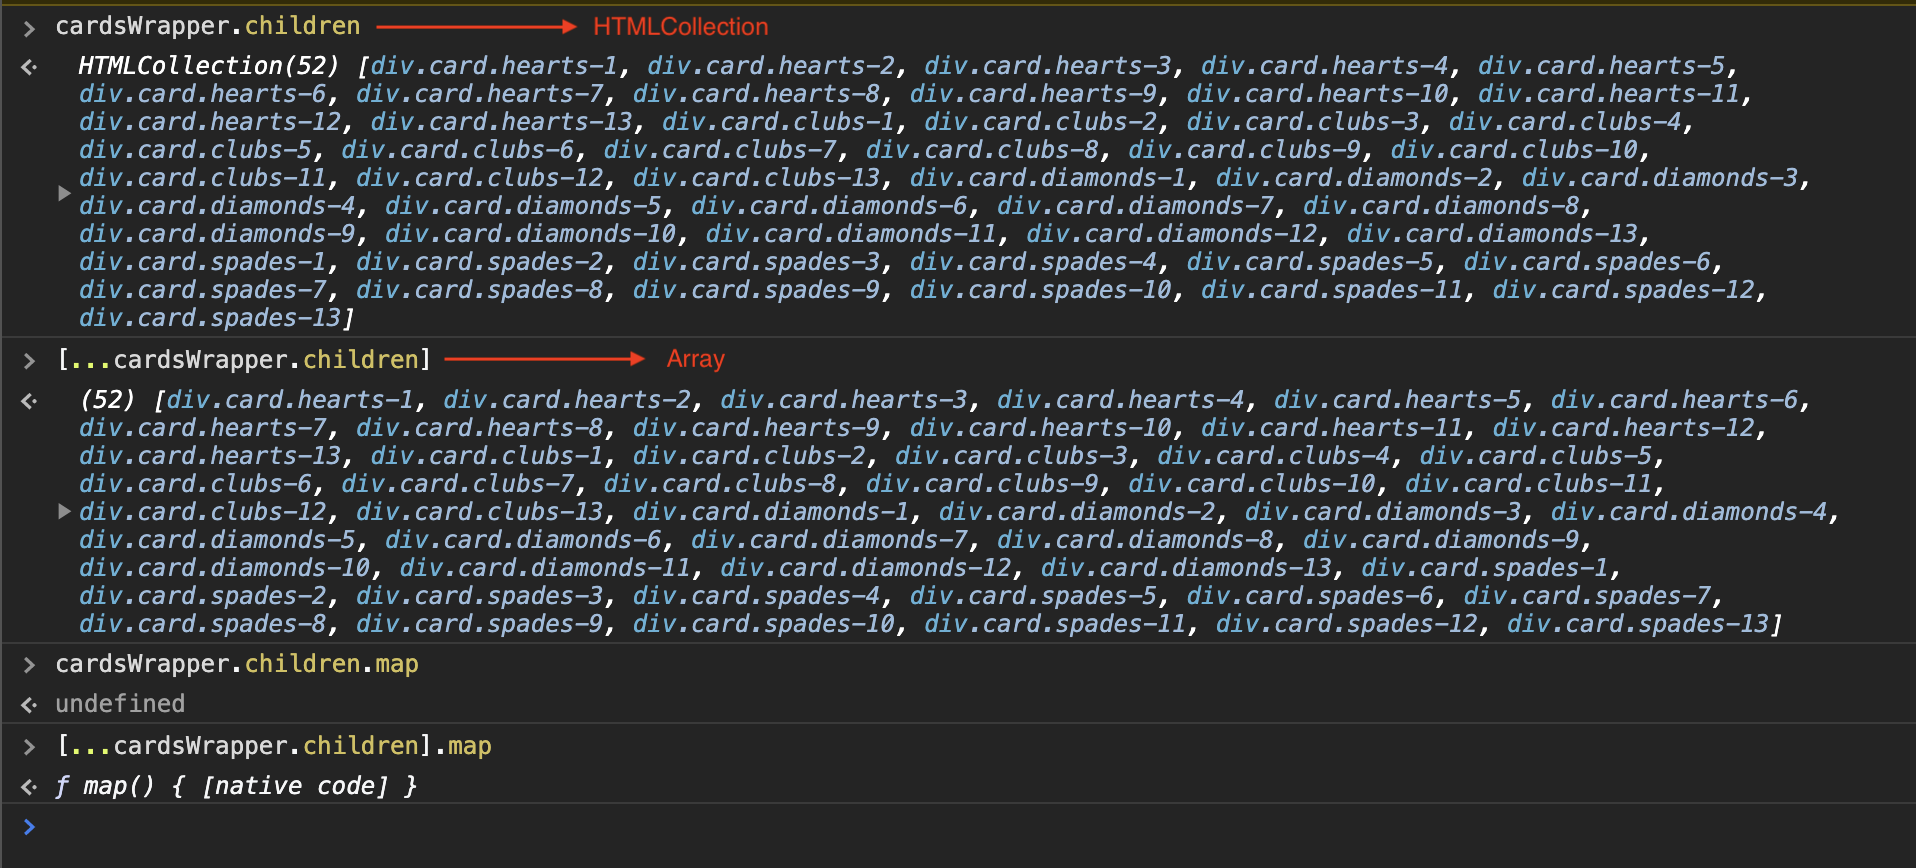Click div.card.clubs-8 in the Array output

[719, 484]
